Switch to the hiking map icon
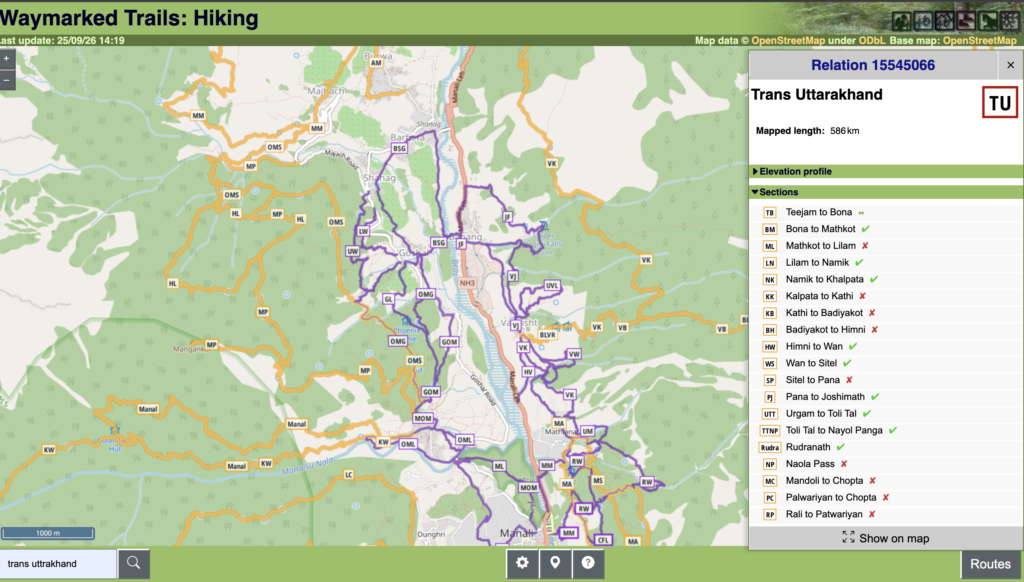 [x=902, y=21]
